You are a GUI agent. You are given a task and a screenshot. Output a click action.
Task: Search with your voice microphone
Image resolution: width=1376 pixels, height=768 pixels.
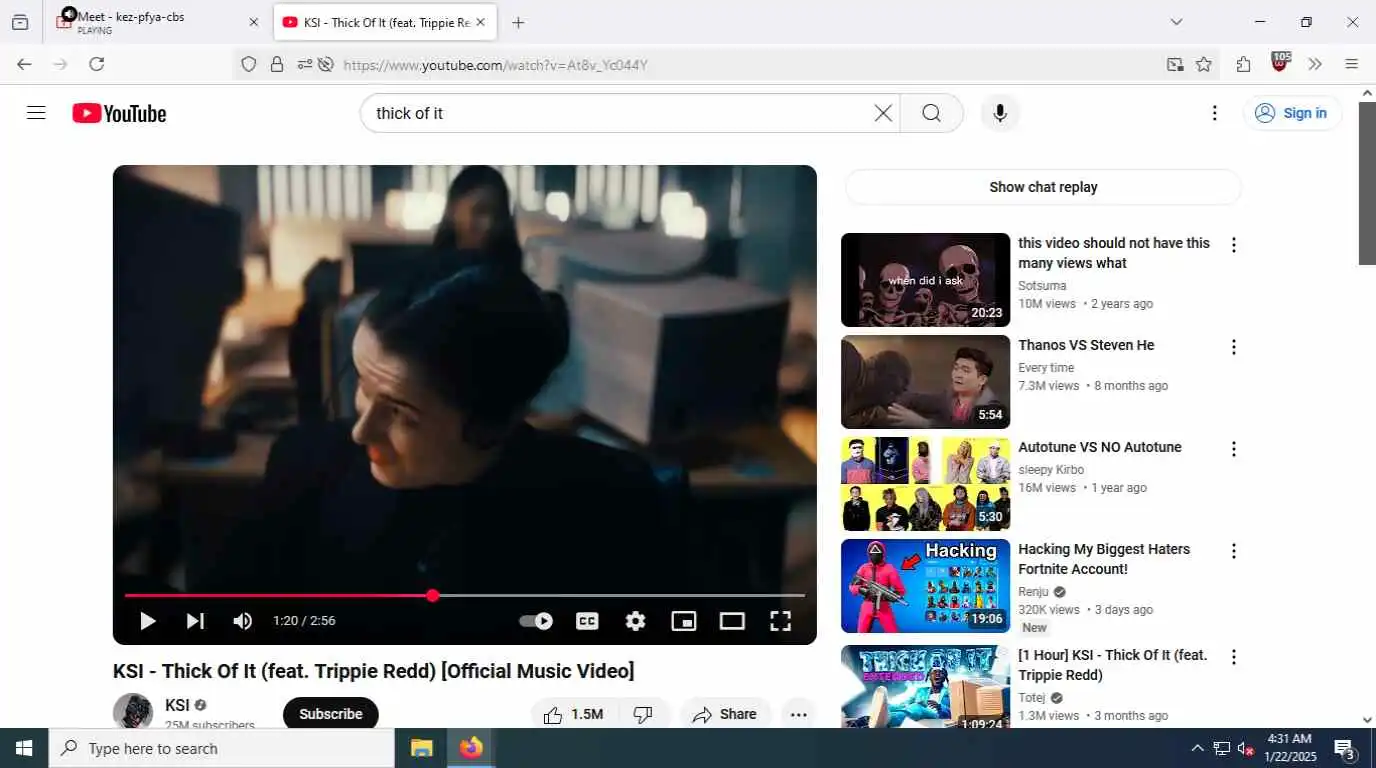tap(999, 113)
